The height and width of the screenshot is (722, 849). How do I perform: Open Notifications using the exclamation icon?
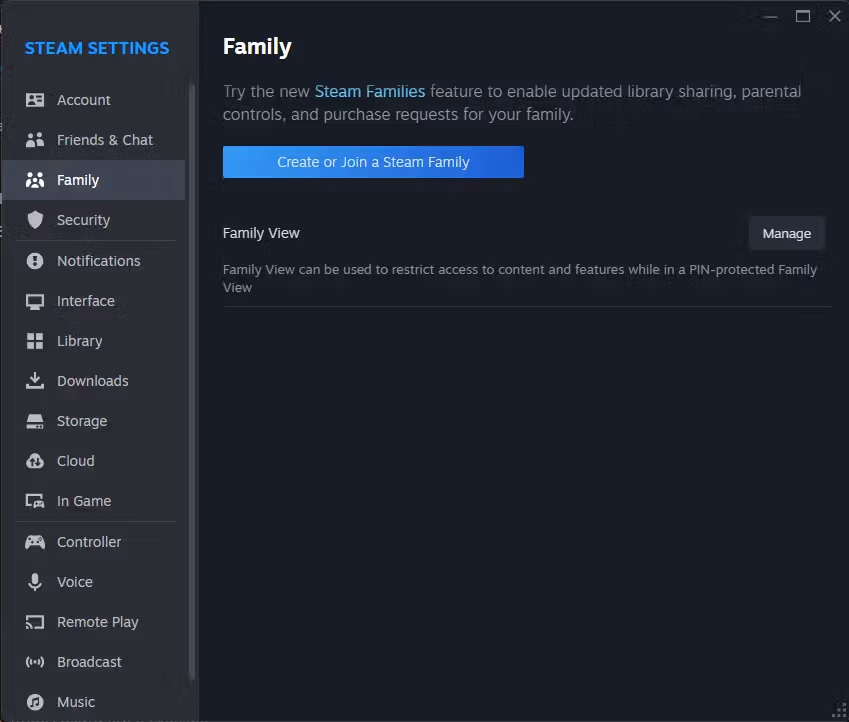point(35,261)
